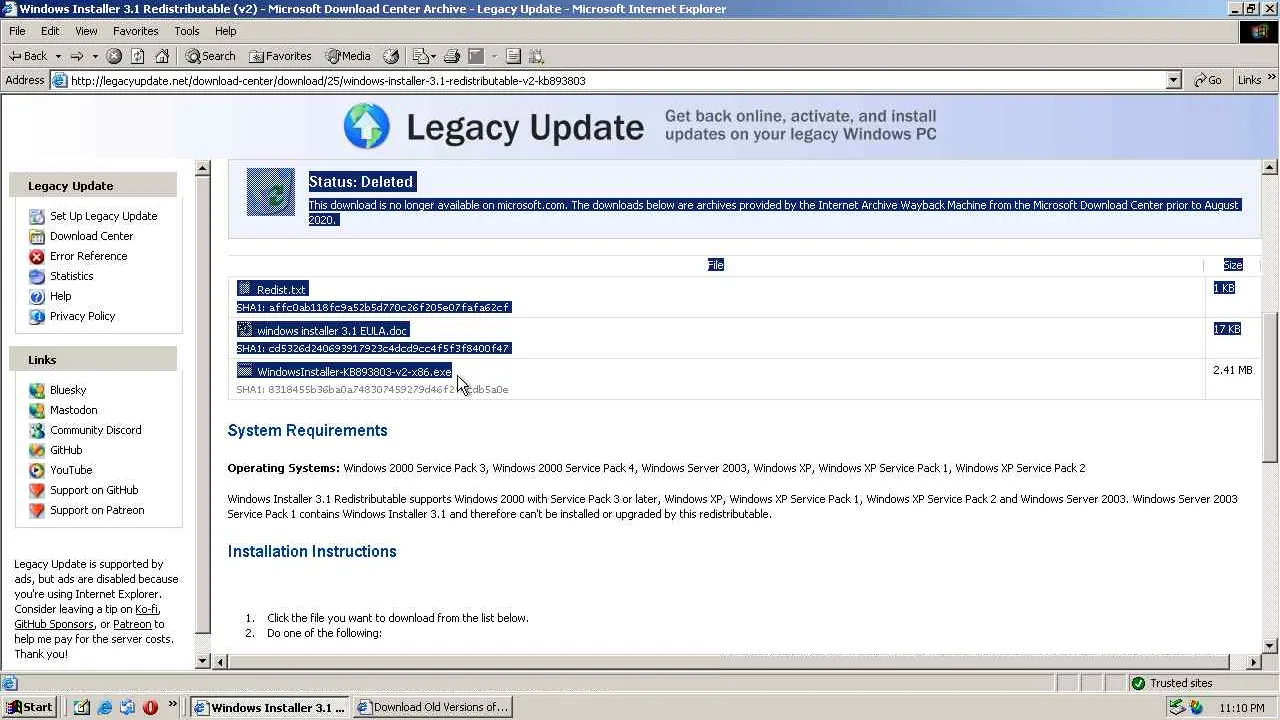Refresh the page with the Refresh icon
The image size is (1280, 720).
tap(138, 56)
